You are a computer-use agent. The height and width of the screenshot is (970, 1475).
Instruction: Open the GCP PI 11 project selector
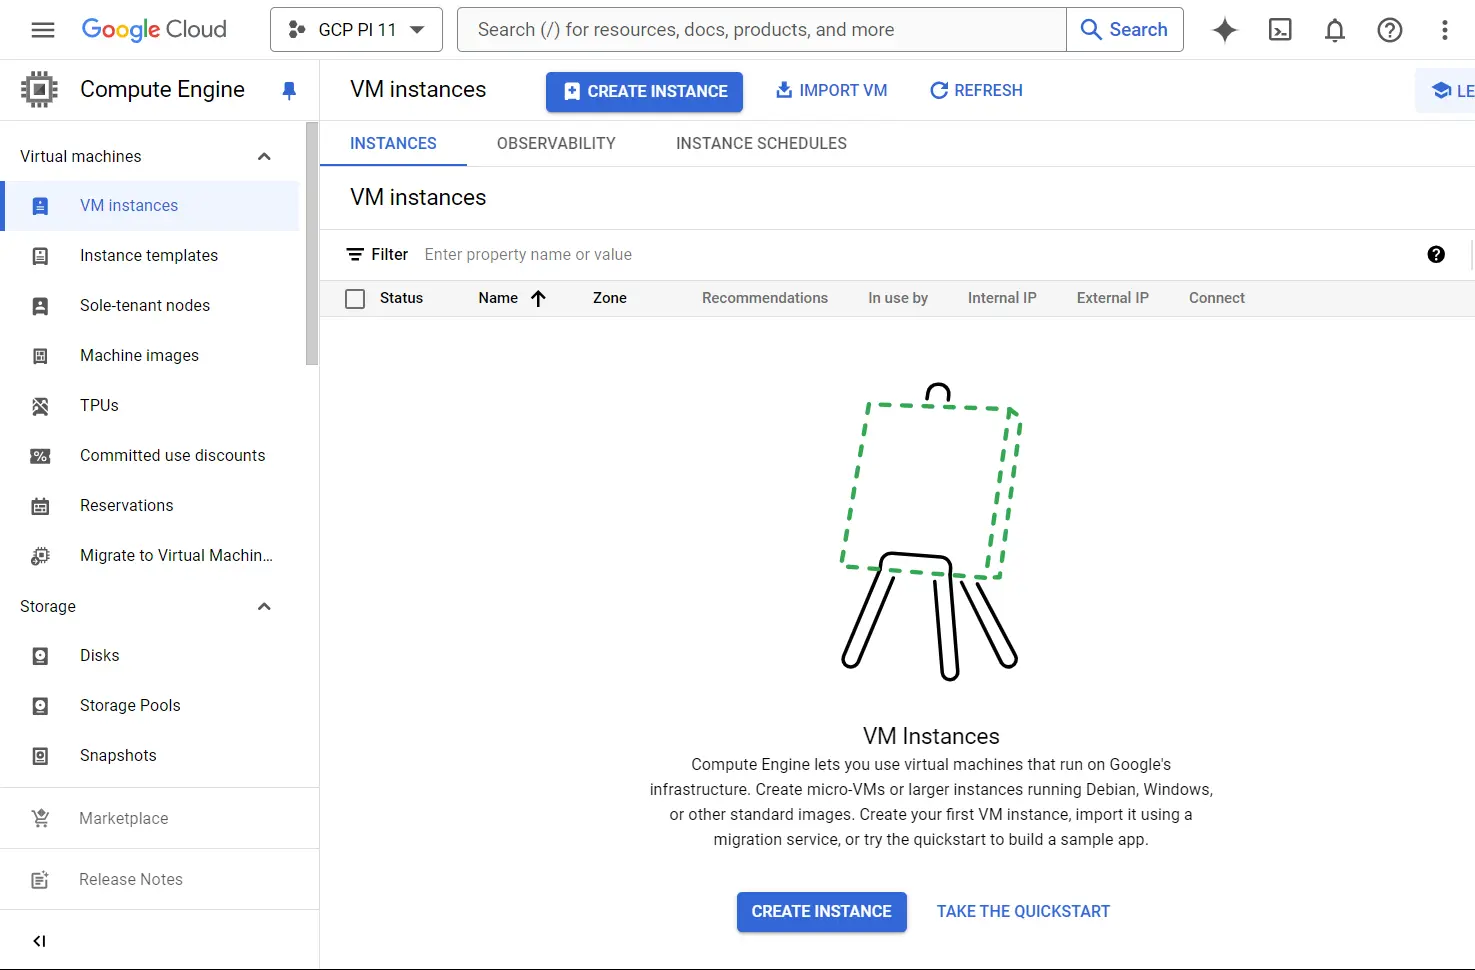coord(356,30)
